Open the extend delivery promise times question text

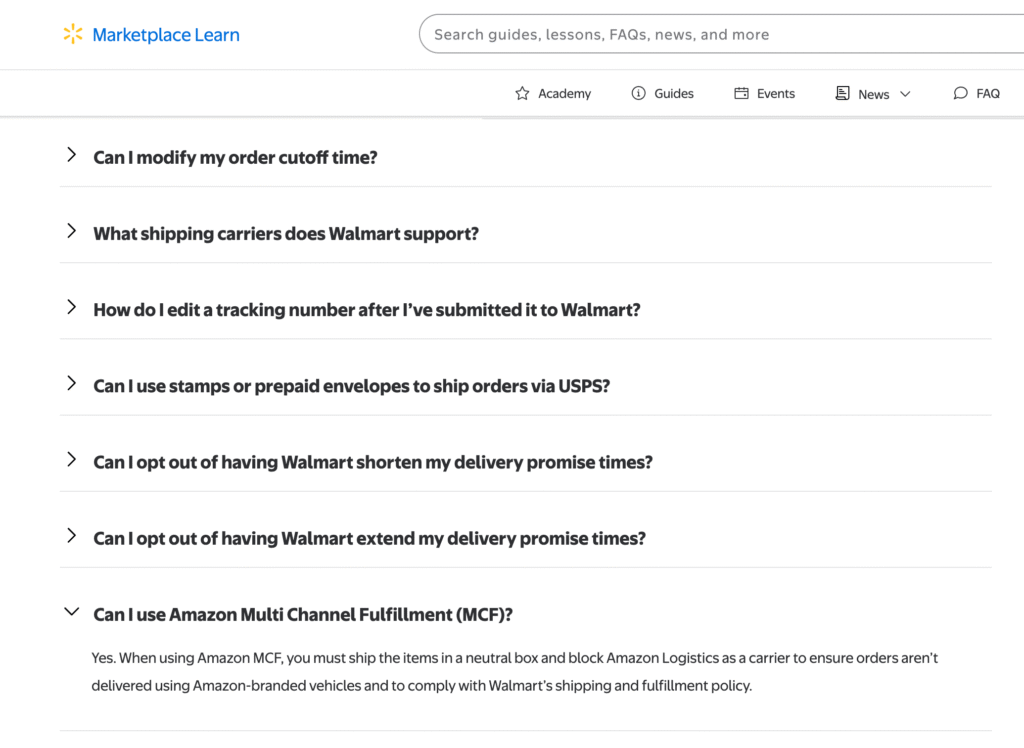pos(370,538)
